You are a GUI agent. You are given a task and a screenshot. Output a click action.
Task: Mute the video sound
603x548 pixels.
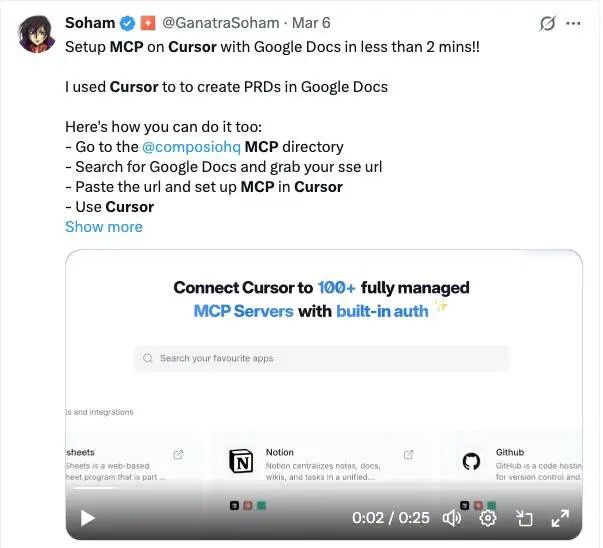pos(452,518)
